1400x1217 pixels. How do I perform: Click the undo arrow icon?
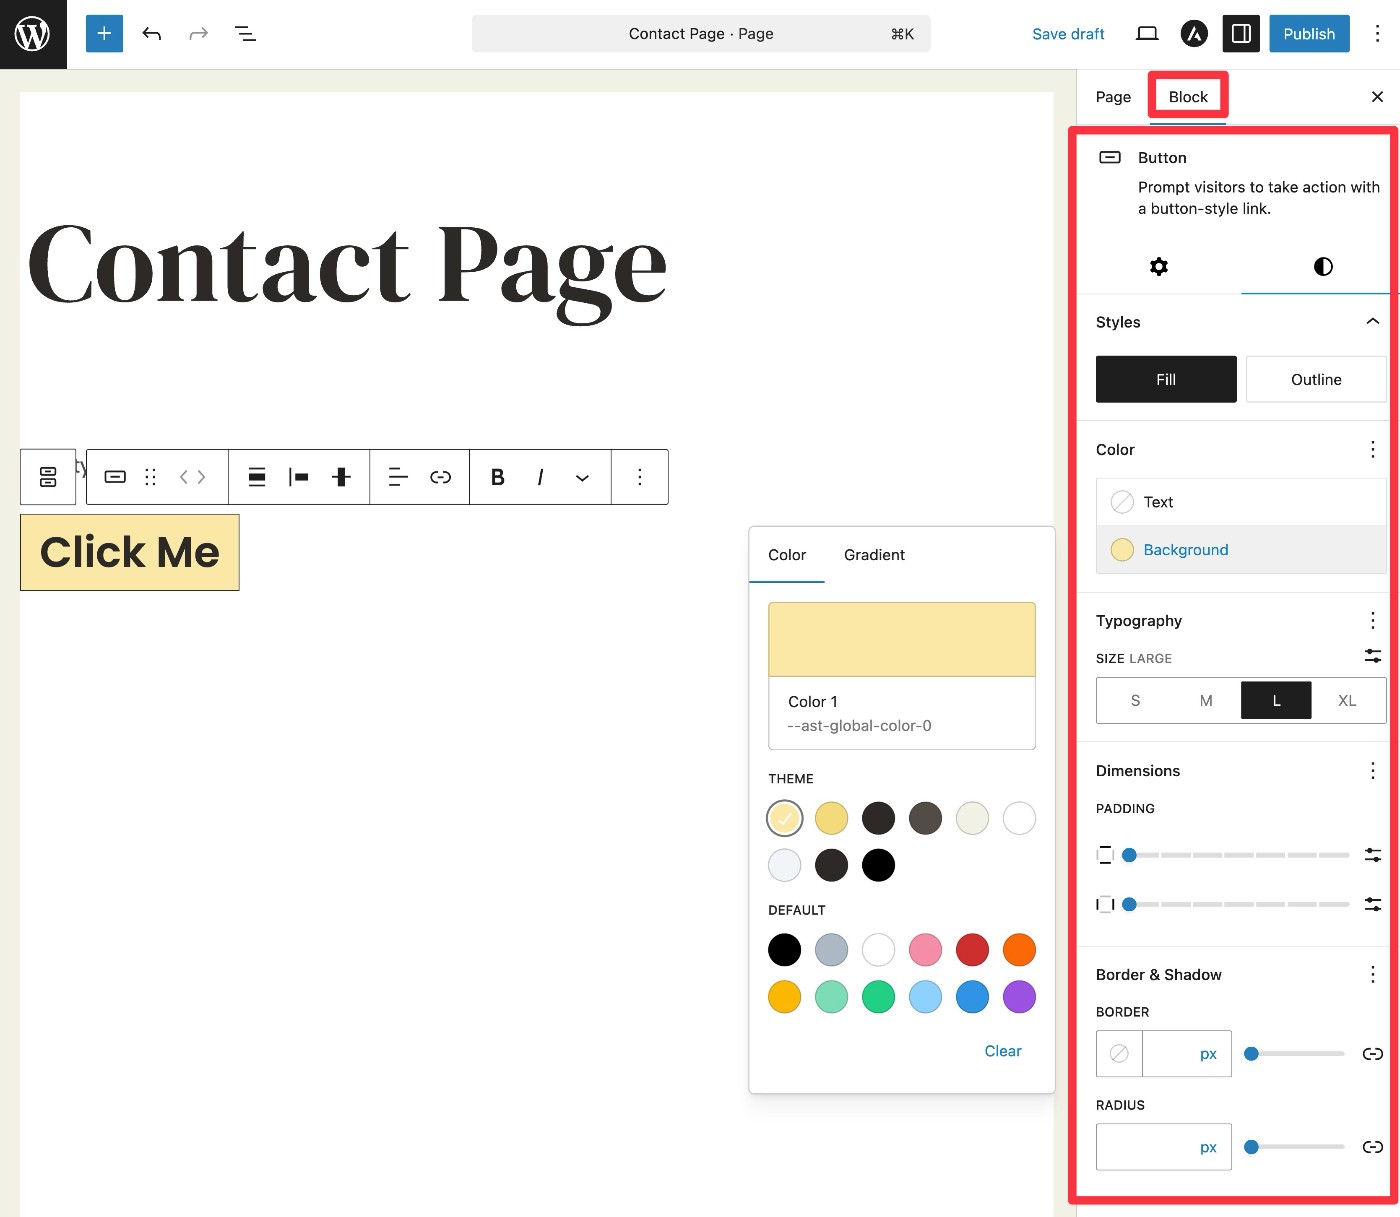point(152,33)
